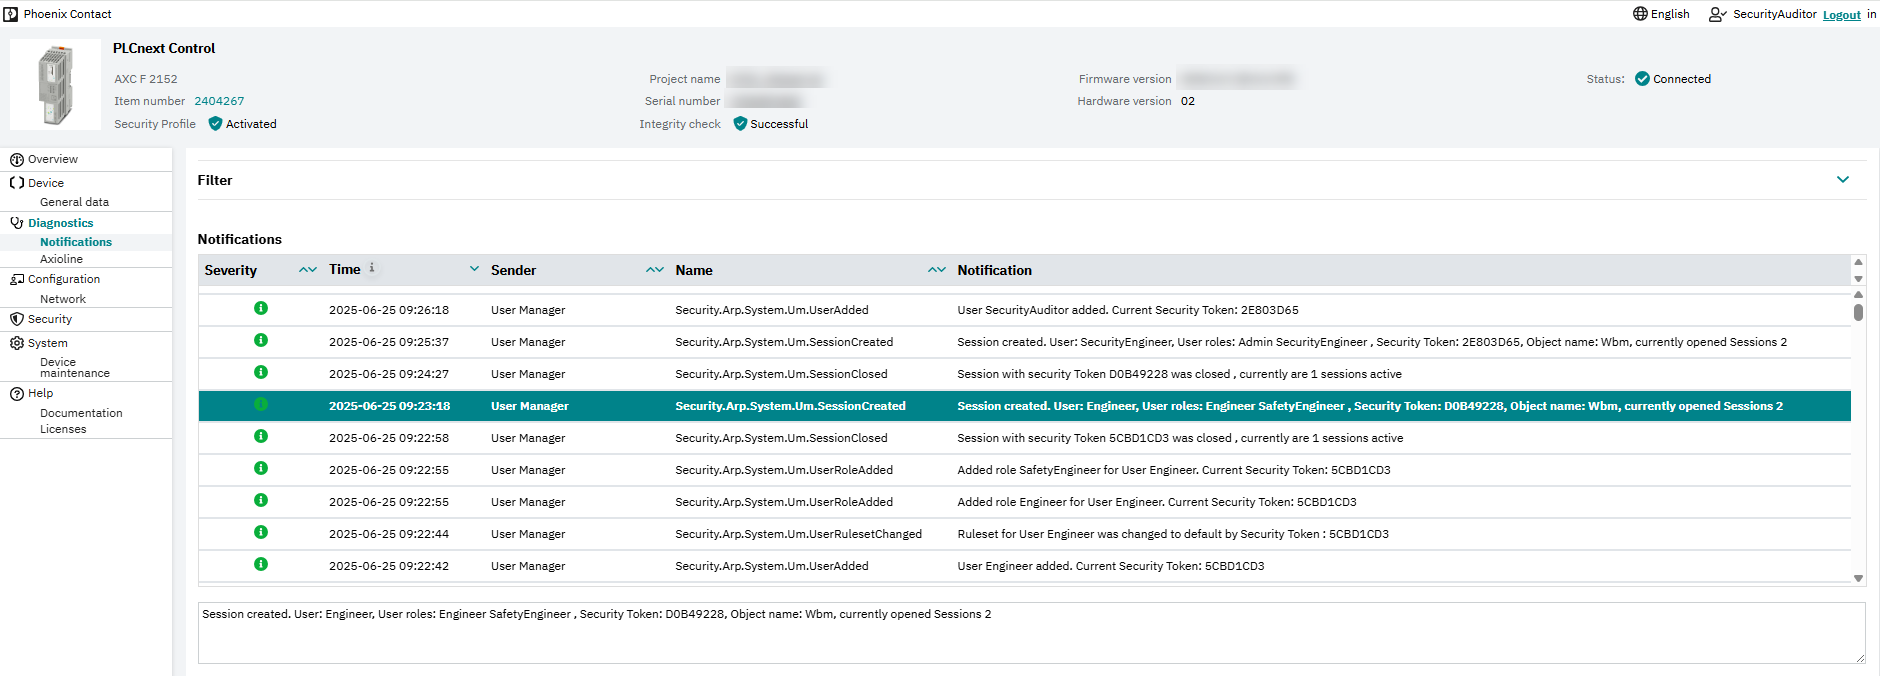Sort by Name using its header chevron
Viewport: 1880px width, 676px height.
pyautogui.click(x=937, y=270)
